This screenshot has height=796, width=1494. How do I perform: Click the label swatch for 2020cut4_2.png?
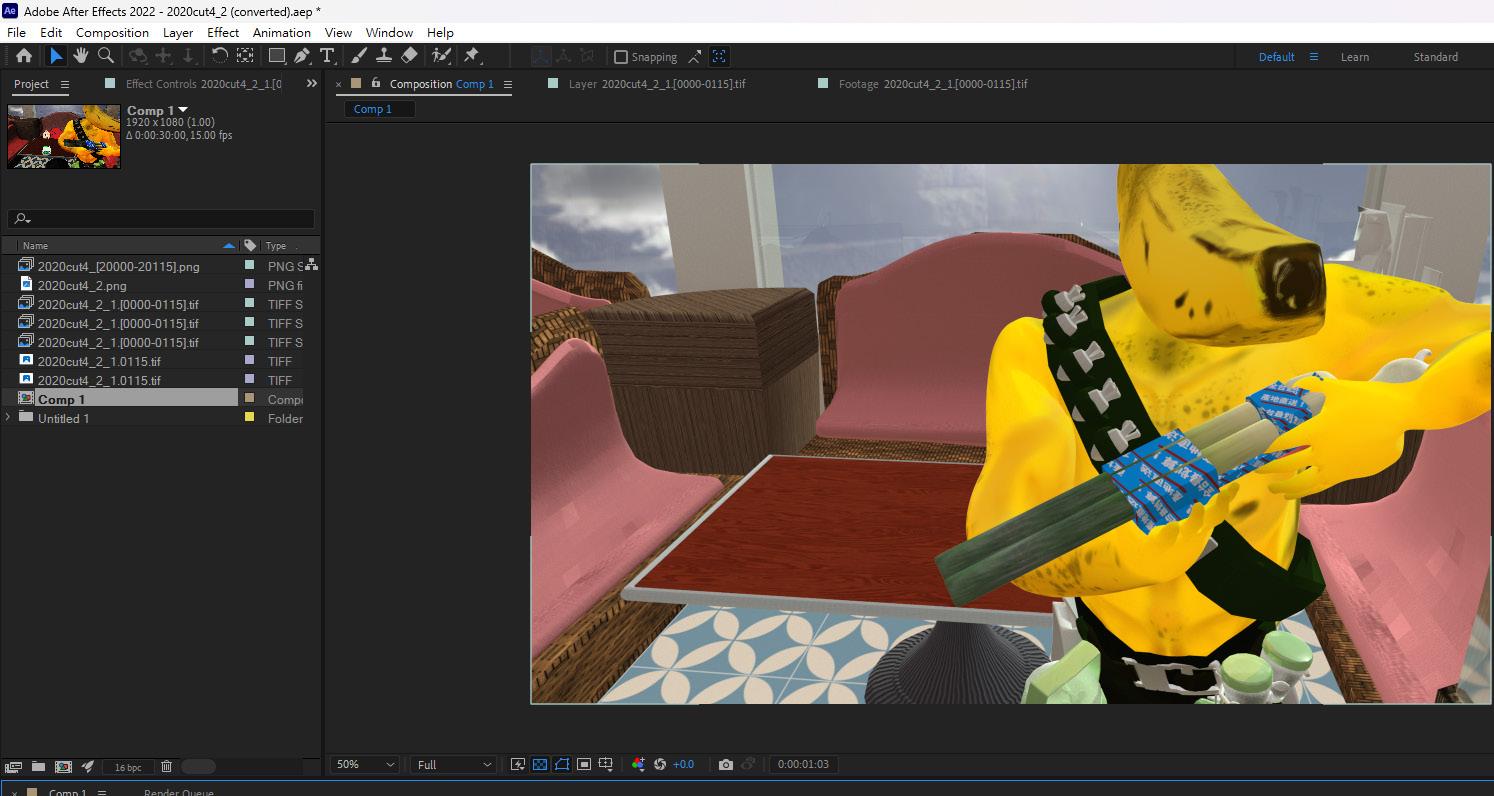[x=250, y=285]
